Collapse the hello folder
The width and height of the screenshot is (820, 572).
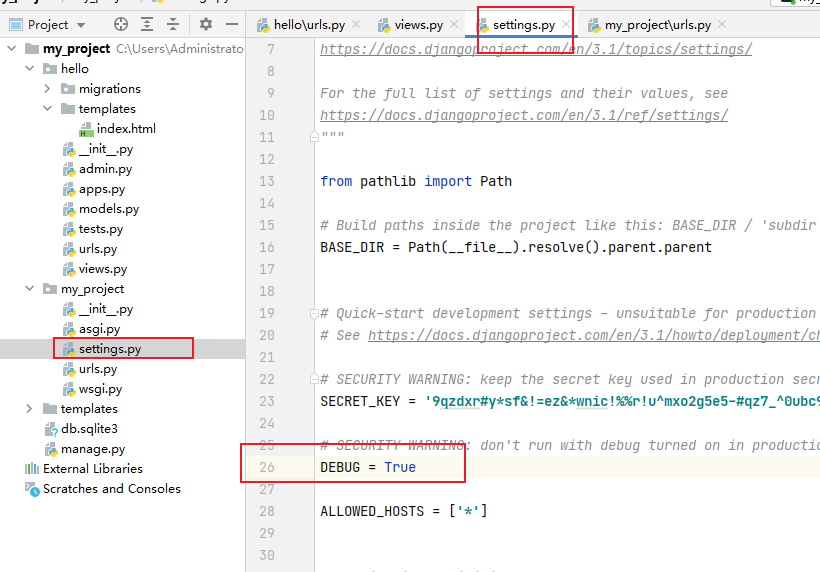(30, 68)
